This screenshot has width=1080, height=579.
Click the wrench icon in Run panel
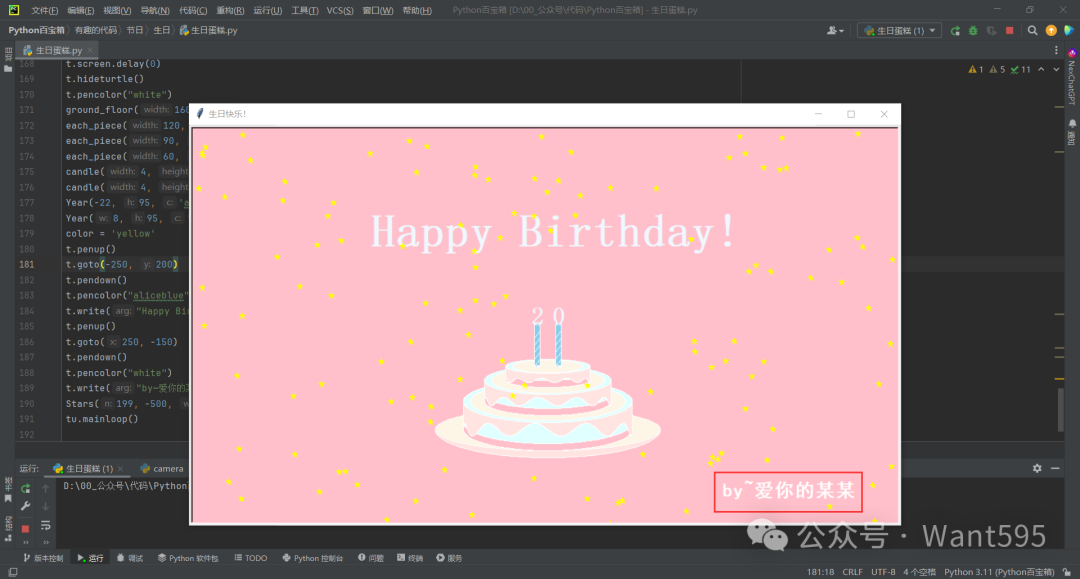tap(25, 506)
